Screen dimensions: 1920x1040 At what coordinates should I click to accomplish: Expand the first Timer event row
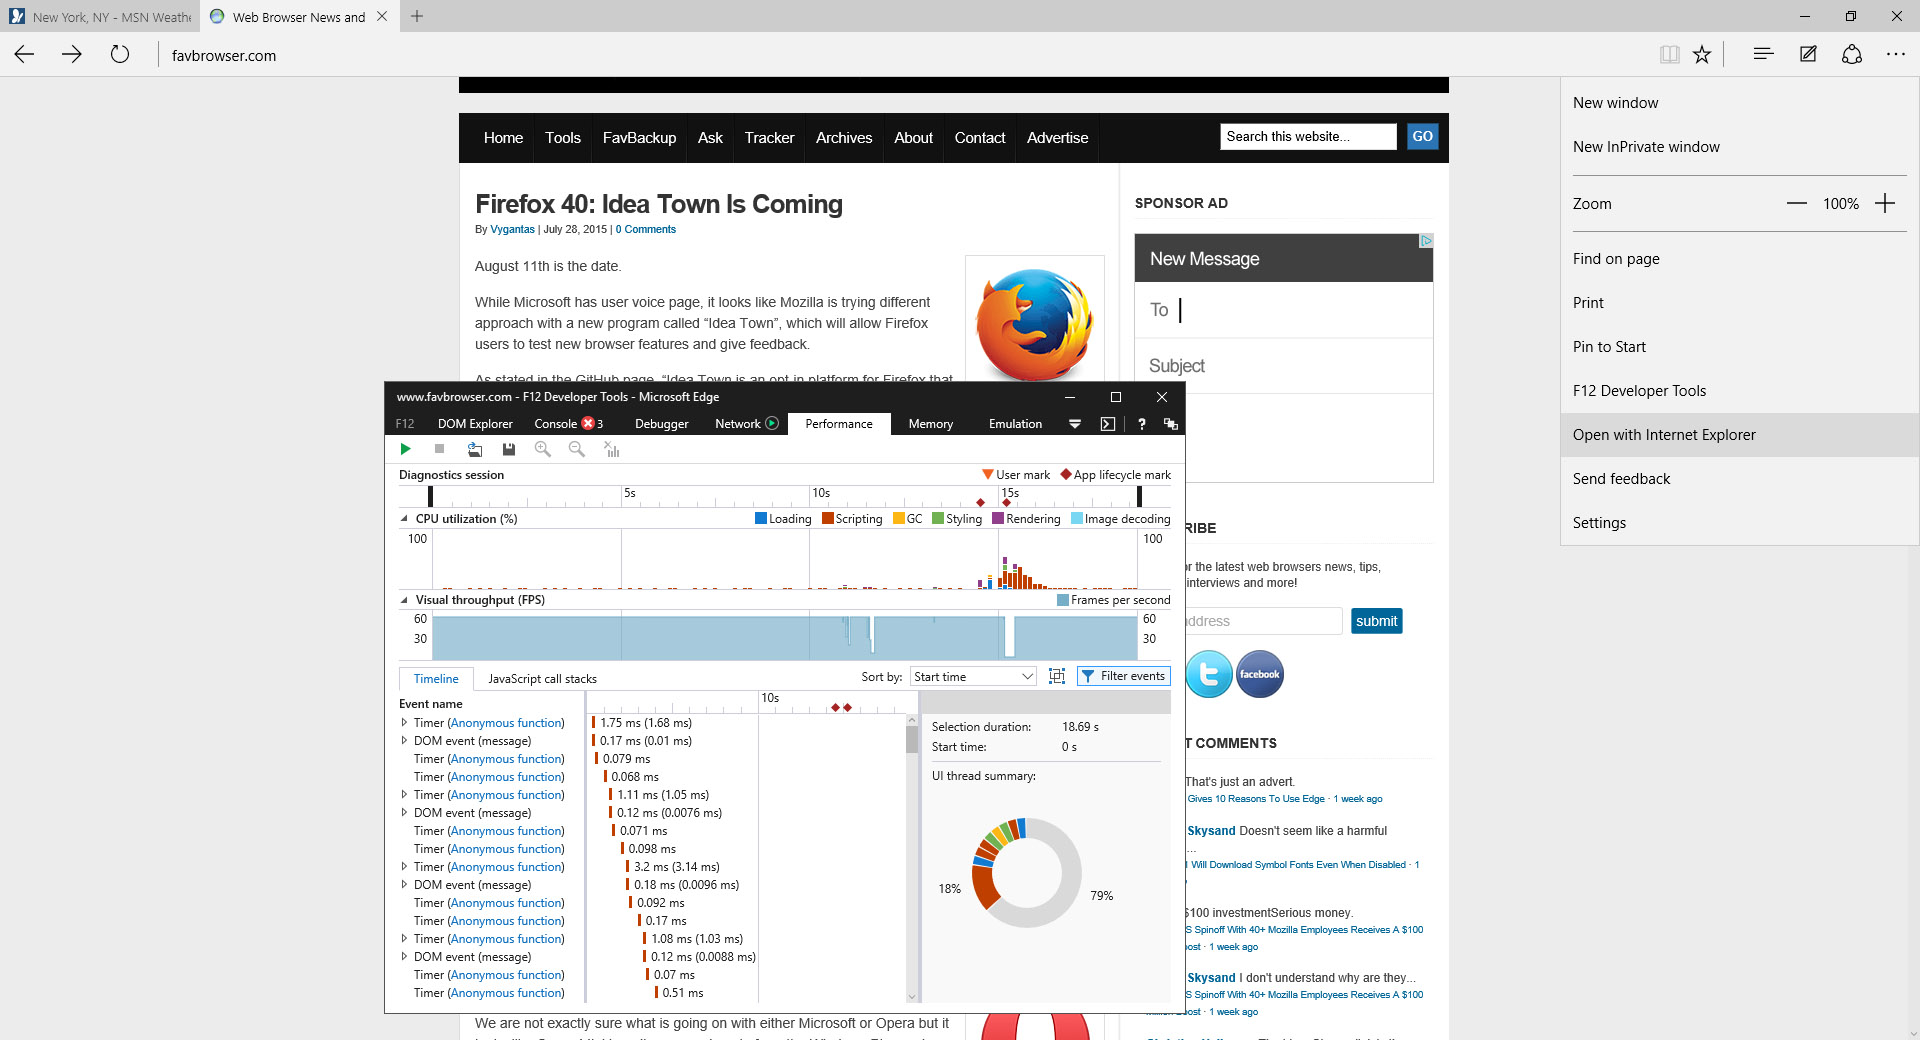click(404, 723)
